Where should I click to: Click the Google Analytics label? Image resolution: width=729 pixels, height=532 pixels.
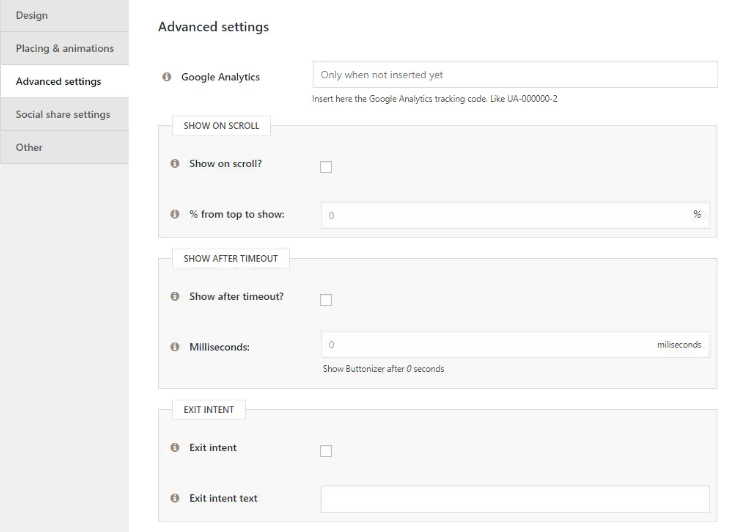click(x=220, y=77)
